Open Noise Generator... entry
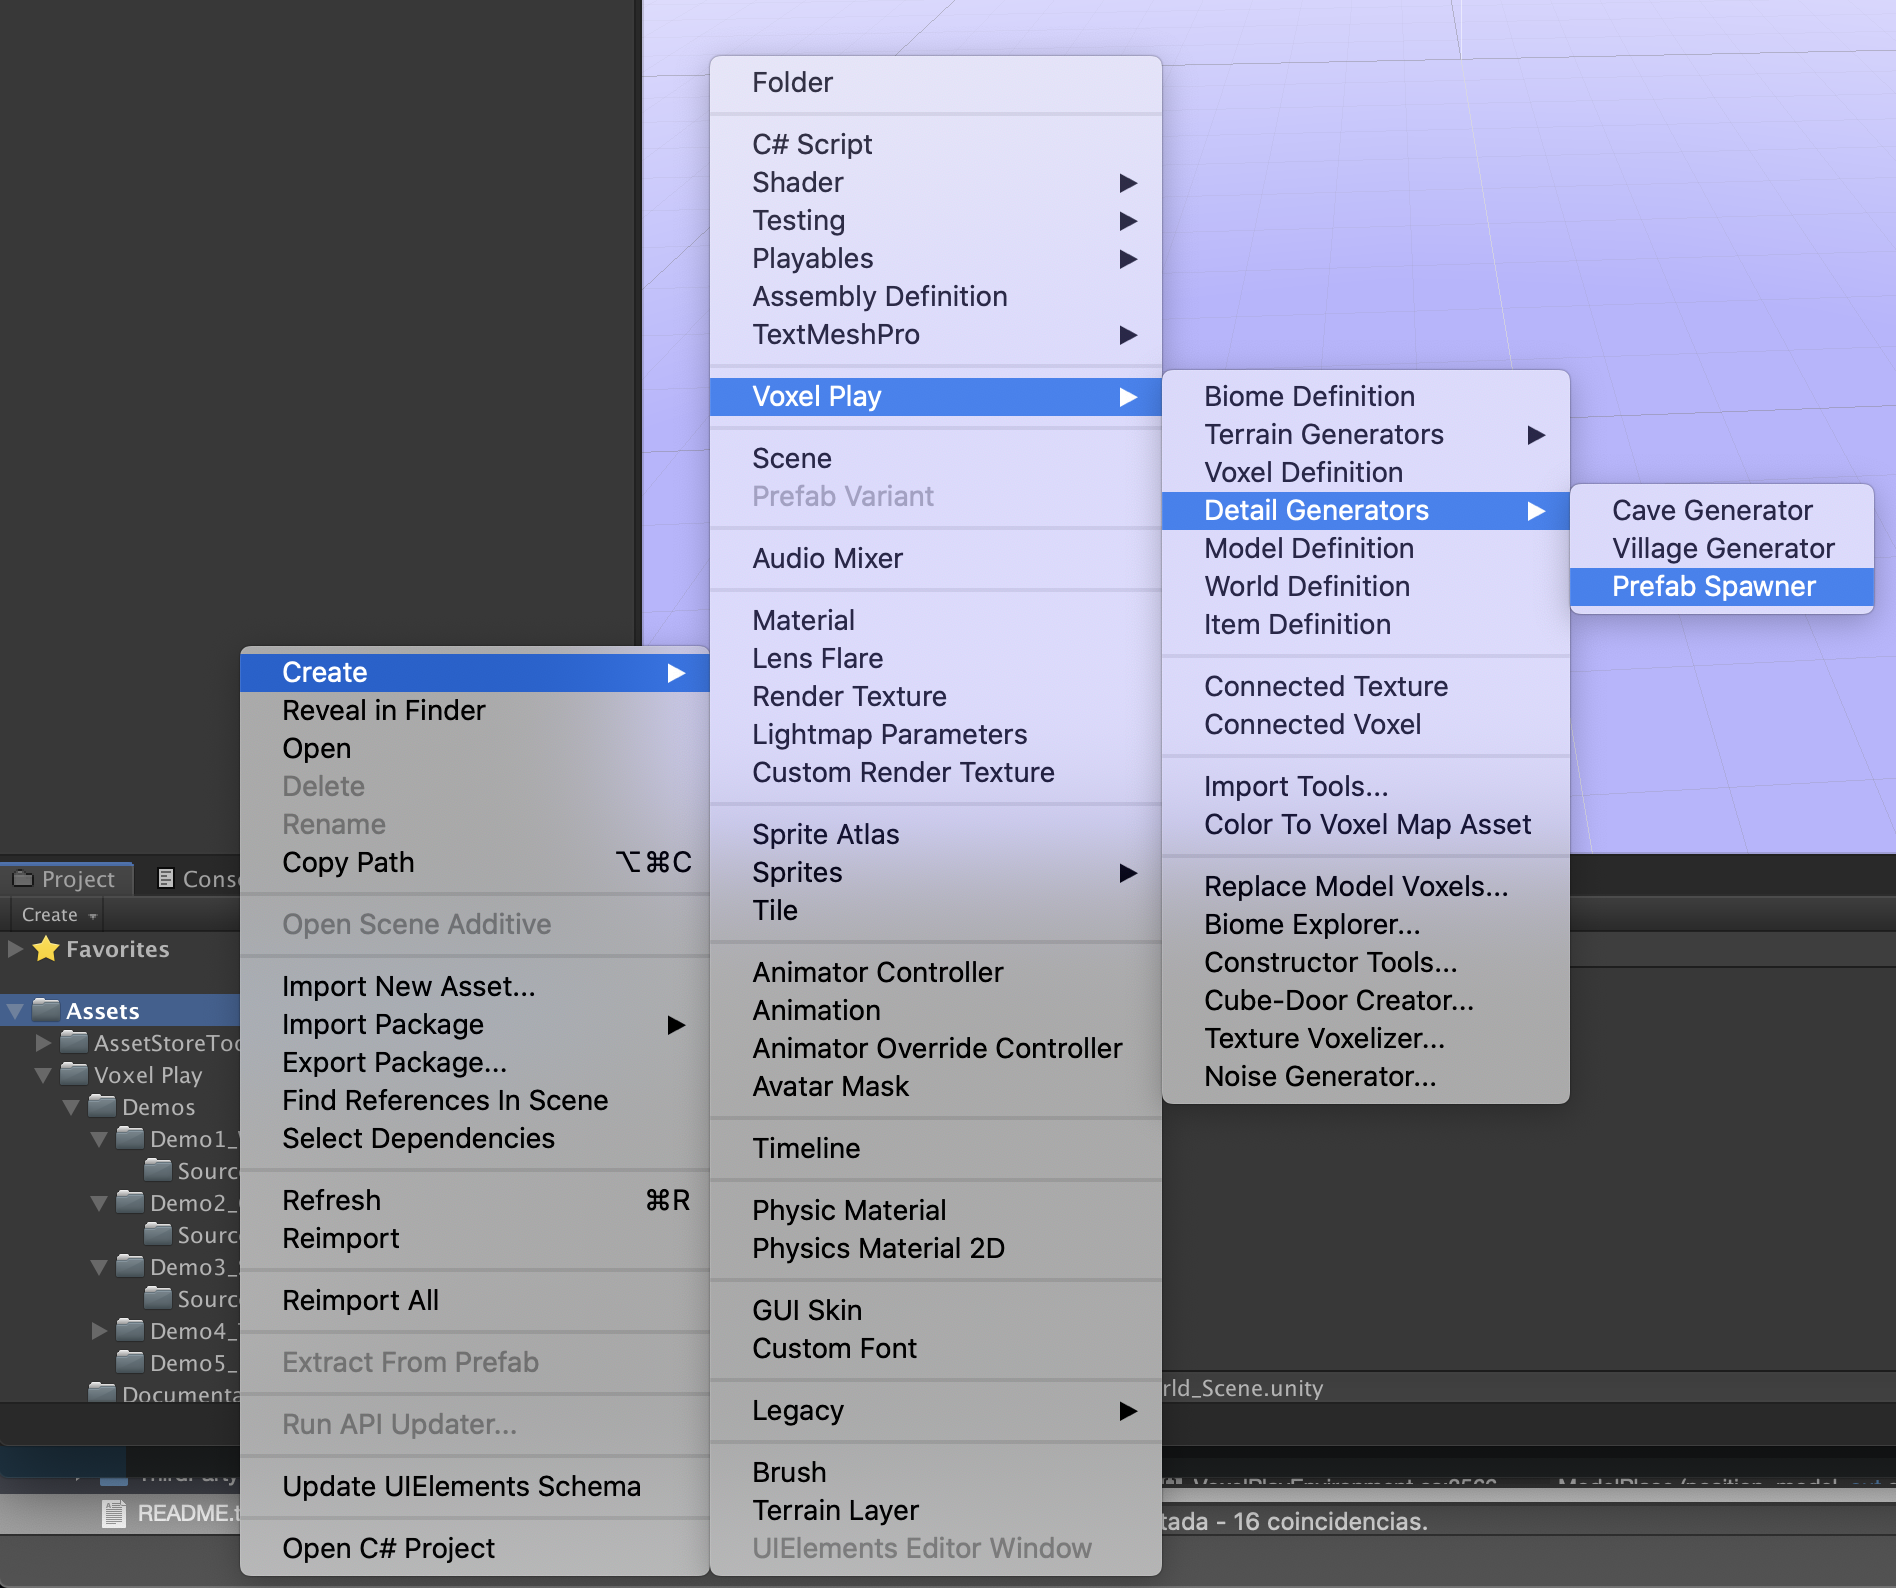The width and height of the screenshot is (1896, 1588). coord(1365,1077)
